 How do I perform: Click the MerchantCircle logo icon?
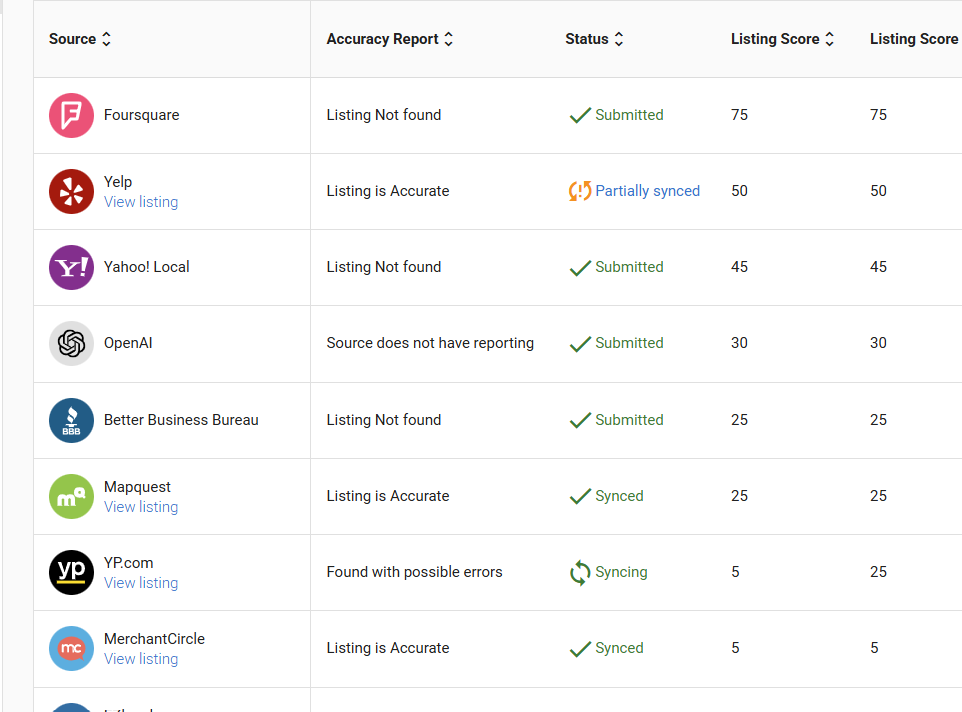click(x=71, y=648)
